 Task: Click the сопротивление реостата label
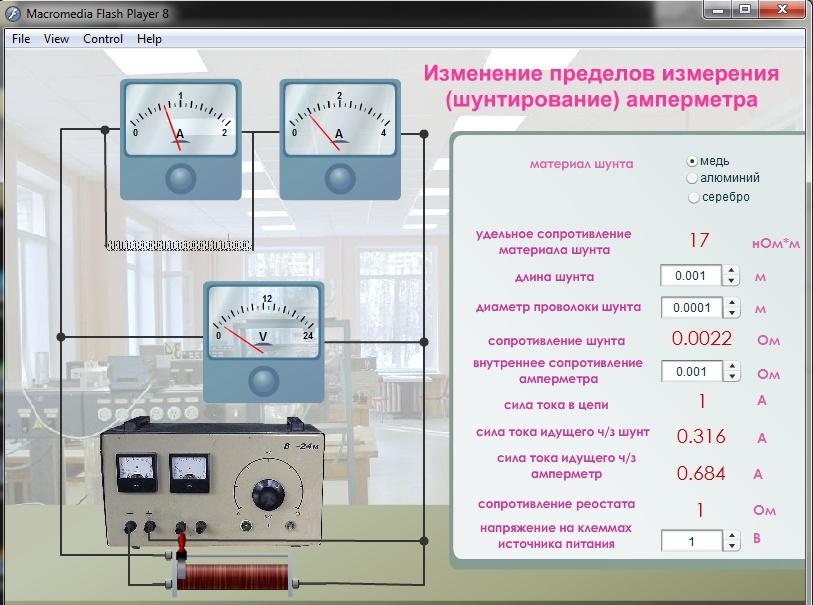pyautogui.click(x=556, y=504)
